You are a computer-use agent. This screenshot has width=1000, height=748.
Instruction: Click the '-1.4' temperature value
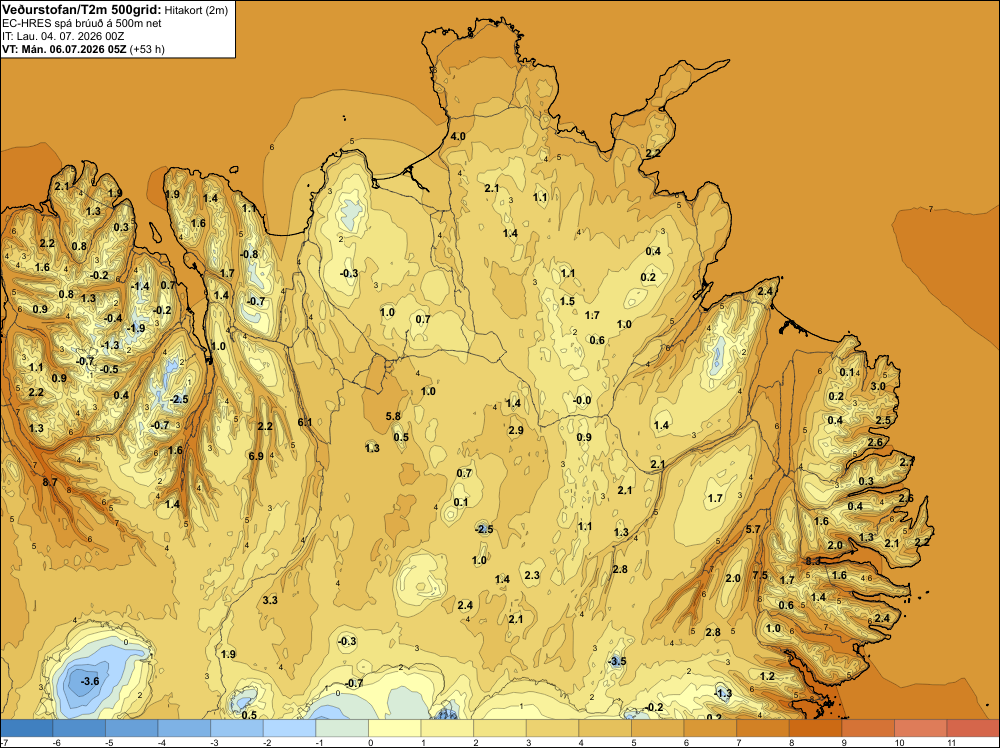click(x=140, y=286)
